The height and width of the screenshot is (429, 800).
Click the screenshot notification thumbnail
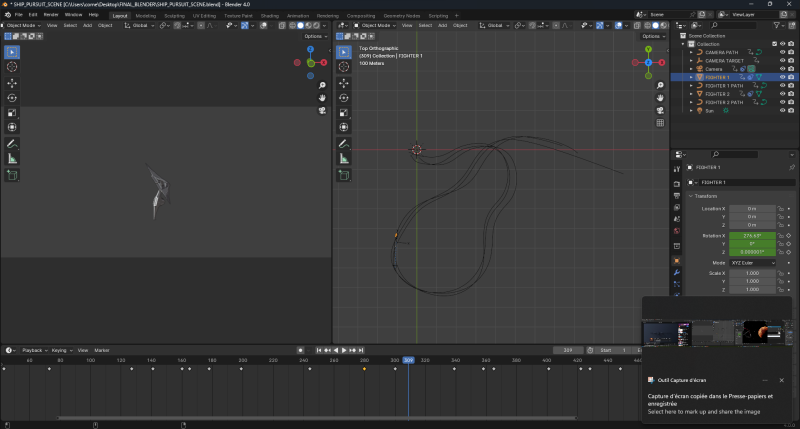point(718,333)
